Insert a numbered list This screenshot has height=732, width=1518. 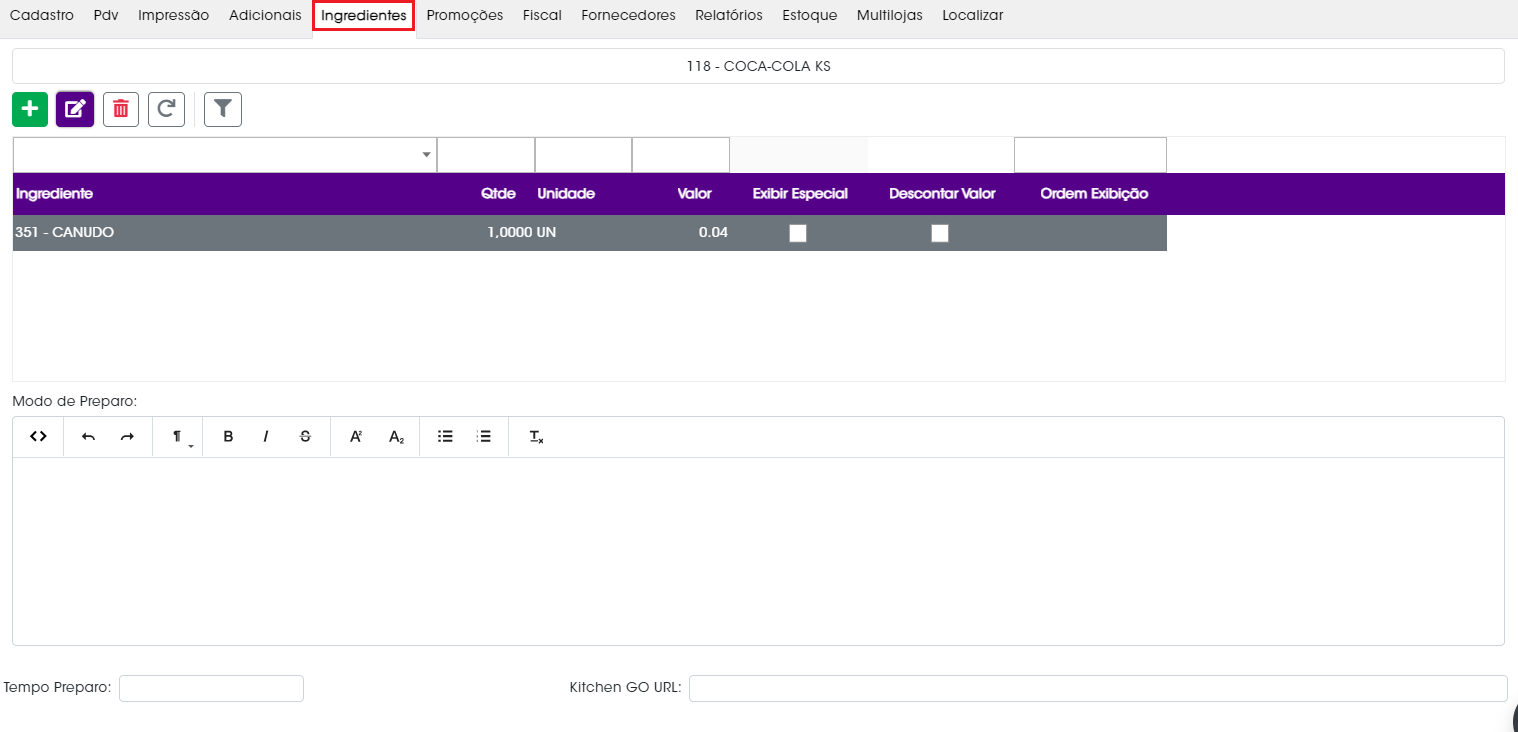(484, 437)
